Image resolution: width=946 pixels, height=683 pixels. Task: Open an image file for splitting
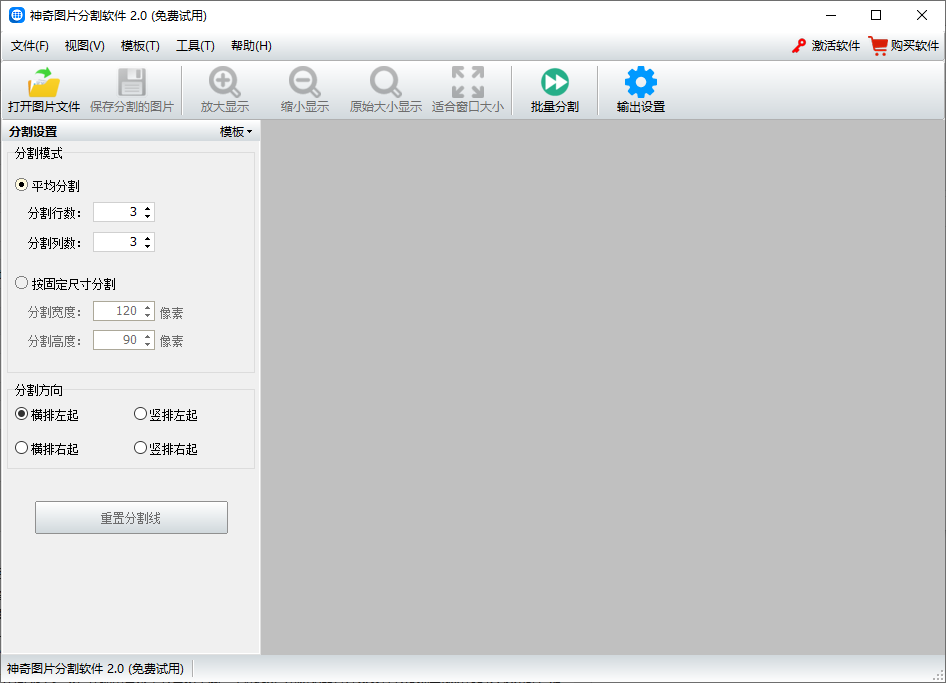pyautogui.click(x=42, y=89)
